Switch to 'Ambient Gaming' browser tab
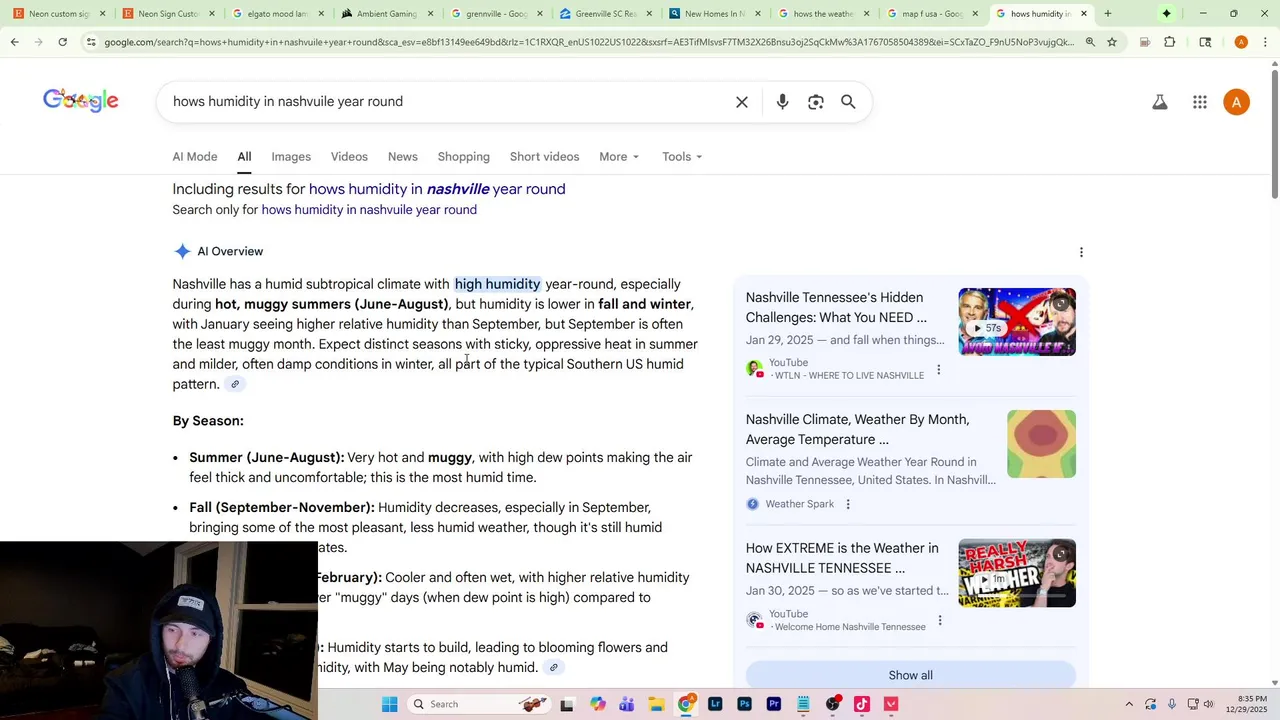 click(x=386, y=14)
